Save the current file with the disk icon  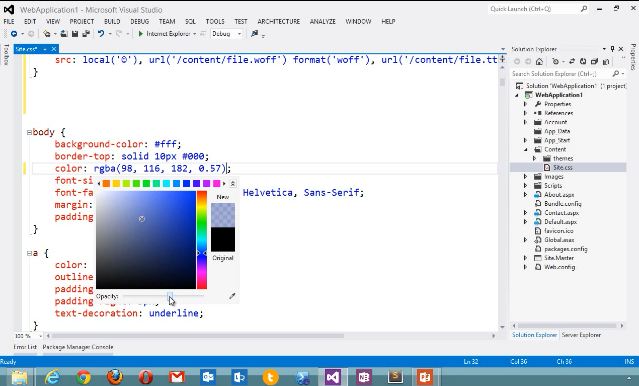[x=75, y=34]
